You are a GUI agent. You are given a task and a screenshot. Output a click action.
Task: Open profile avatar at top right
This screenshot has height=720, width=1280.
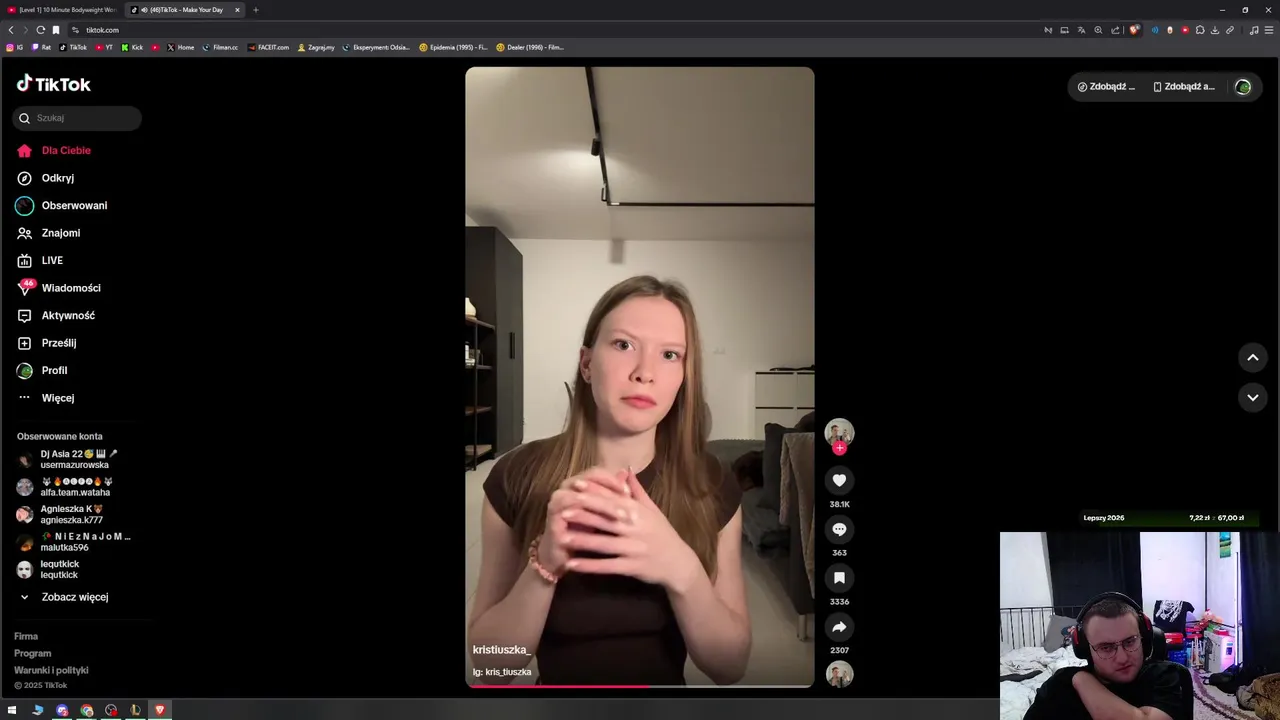coord(1243,87)
